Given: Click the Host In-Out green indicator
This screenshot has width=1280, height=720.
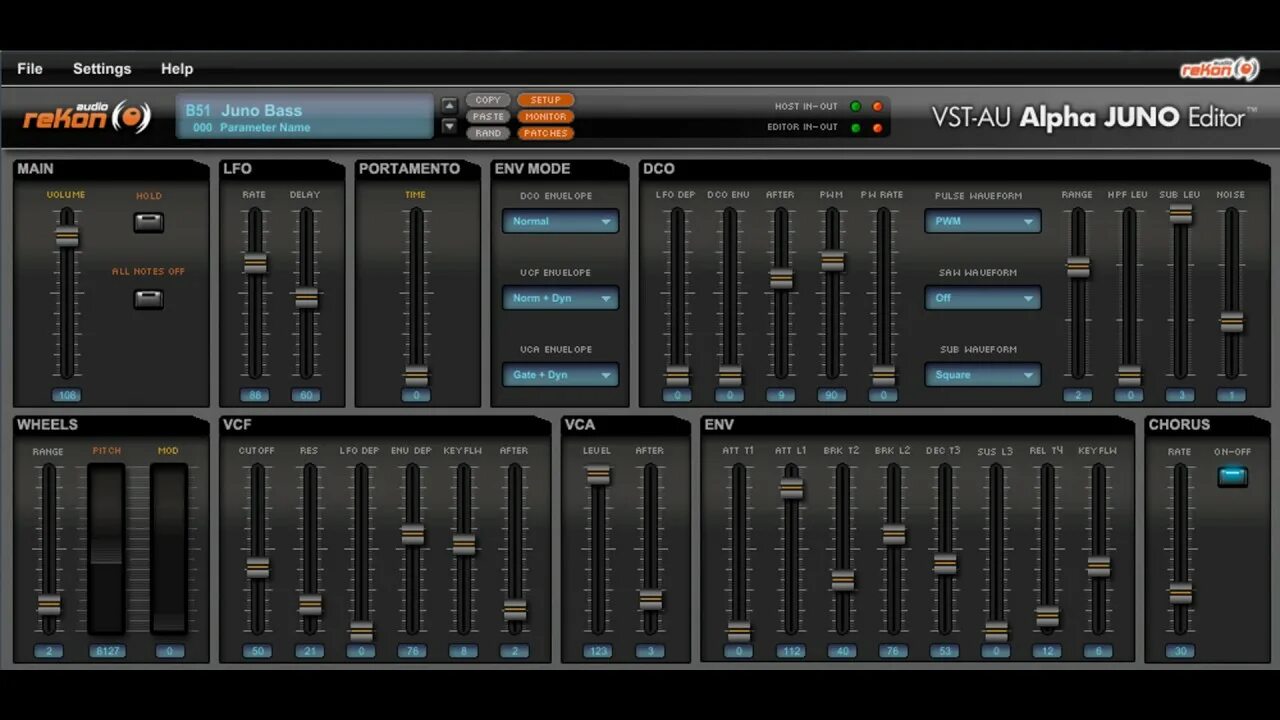Looking at the screenshot, I should [856, 106].
